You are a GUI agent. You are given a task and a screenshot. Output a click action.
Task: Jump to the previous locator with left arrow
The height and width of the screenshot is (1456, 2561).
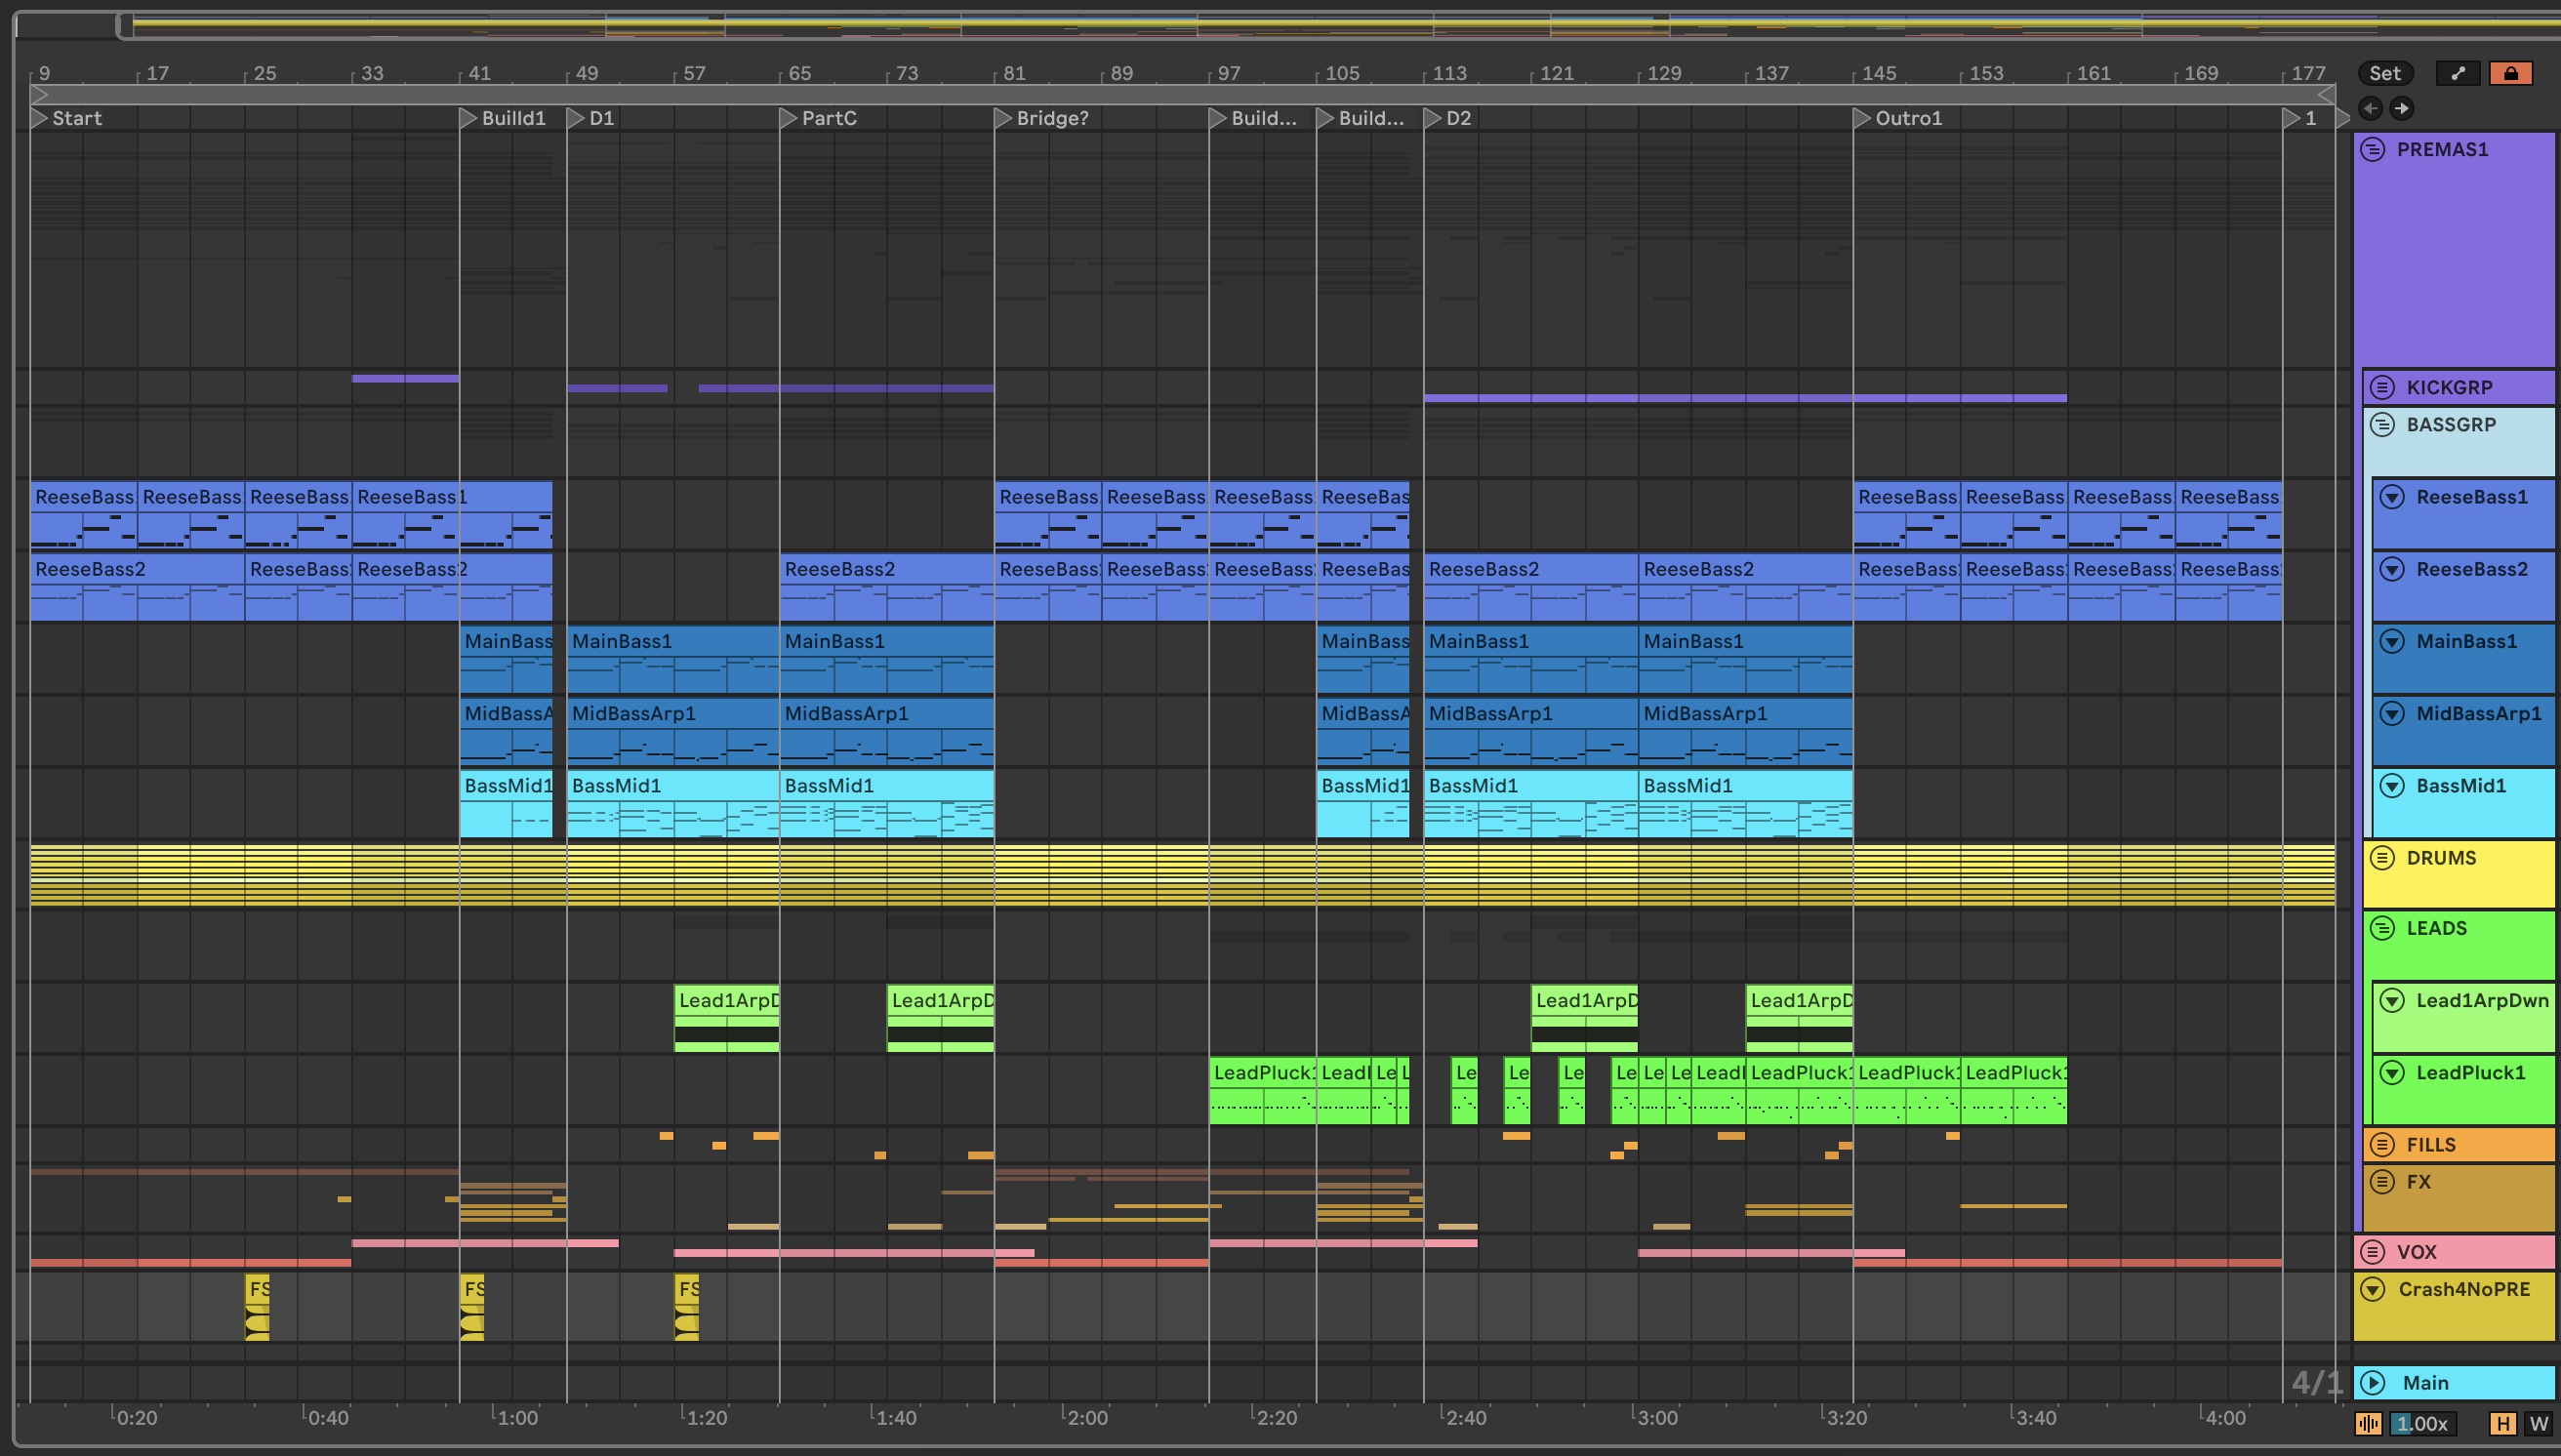click(x=2370, y=108)
